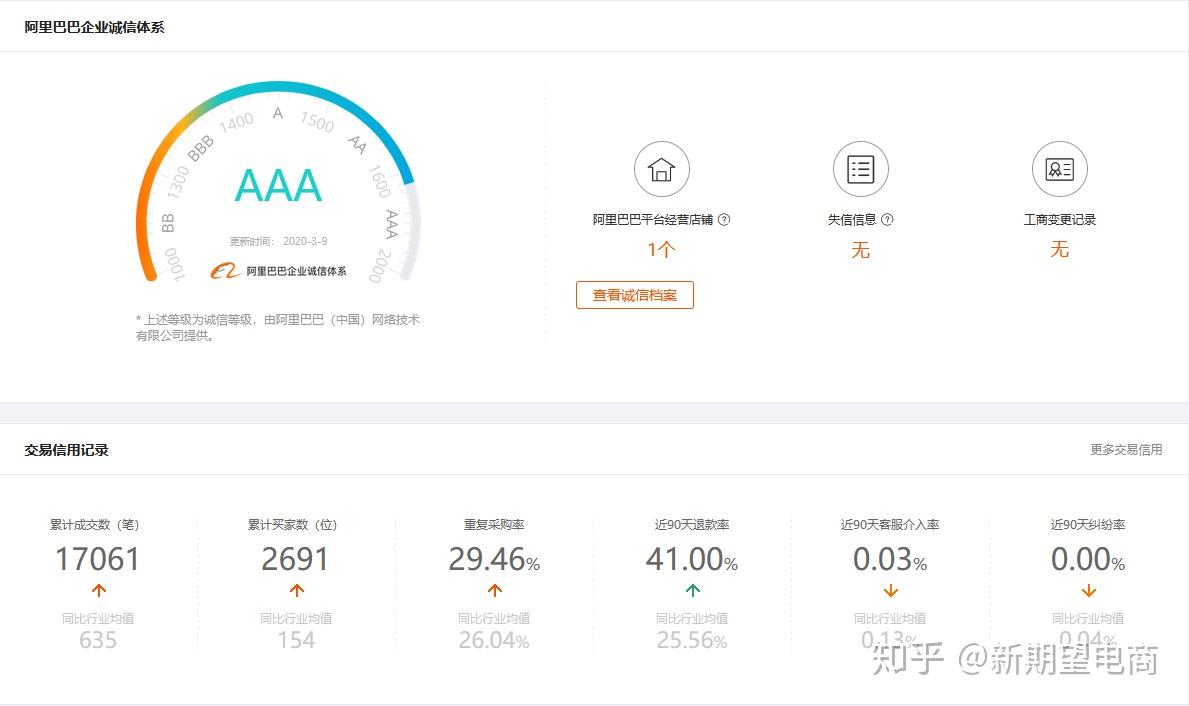
Task: Click help icon beside 阿里巴巴平台经营店铺
Action: 724,219
